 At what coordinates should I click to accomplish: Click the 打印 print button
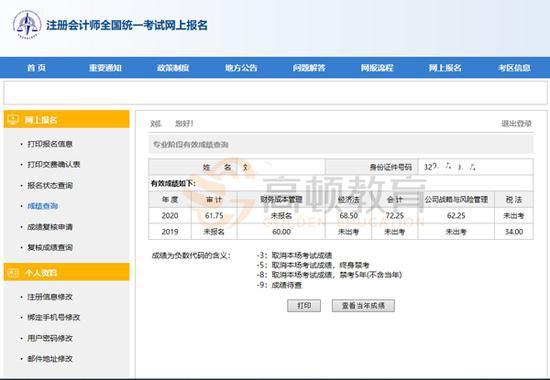304,306
